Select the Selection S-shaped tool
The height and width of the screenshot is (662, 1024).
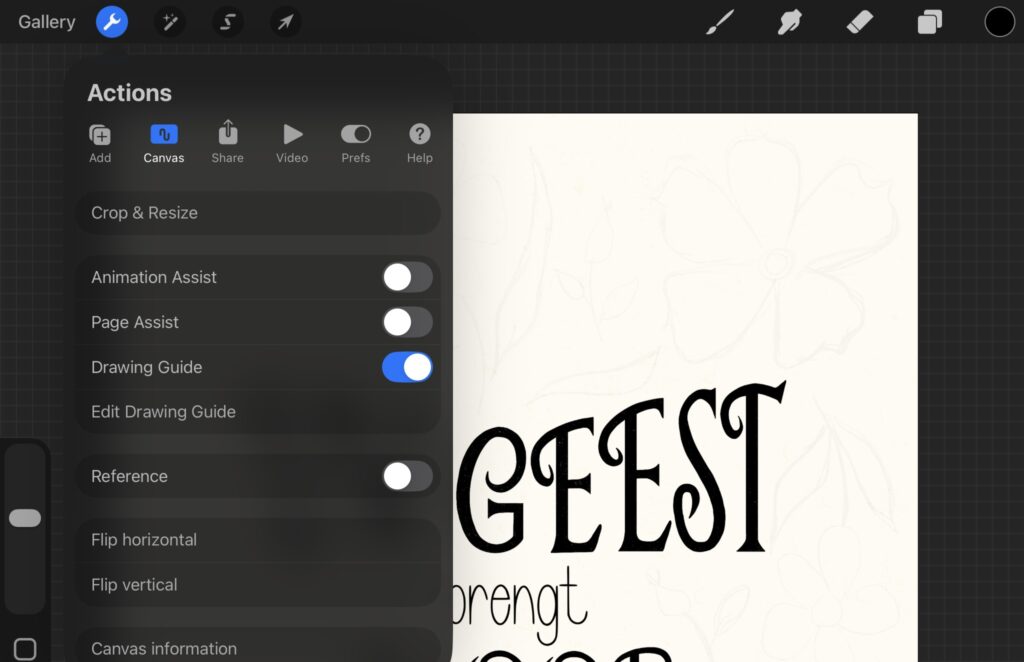(227, 22)
